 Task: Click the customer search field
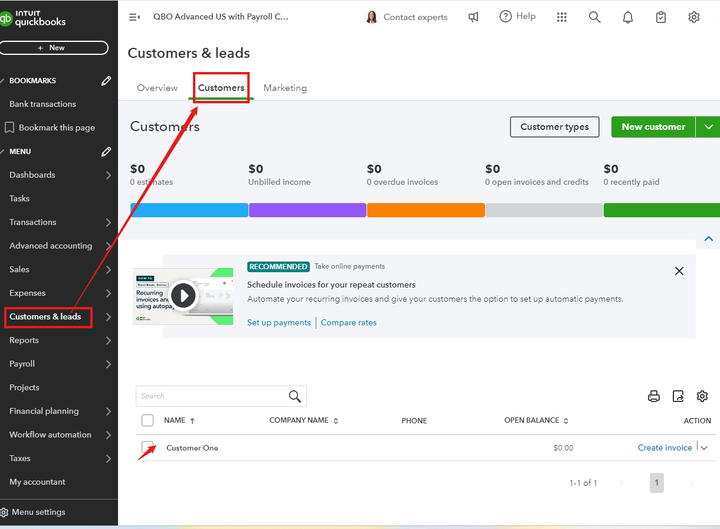tap(221, 396)
